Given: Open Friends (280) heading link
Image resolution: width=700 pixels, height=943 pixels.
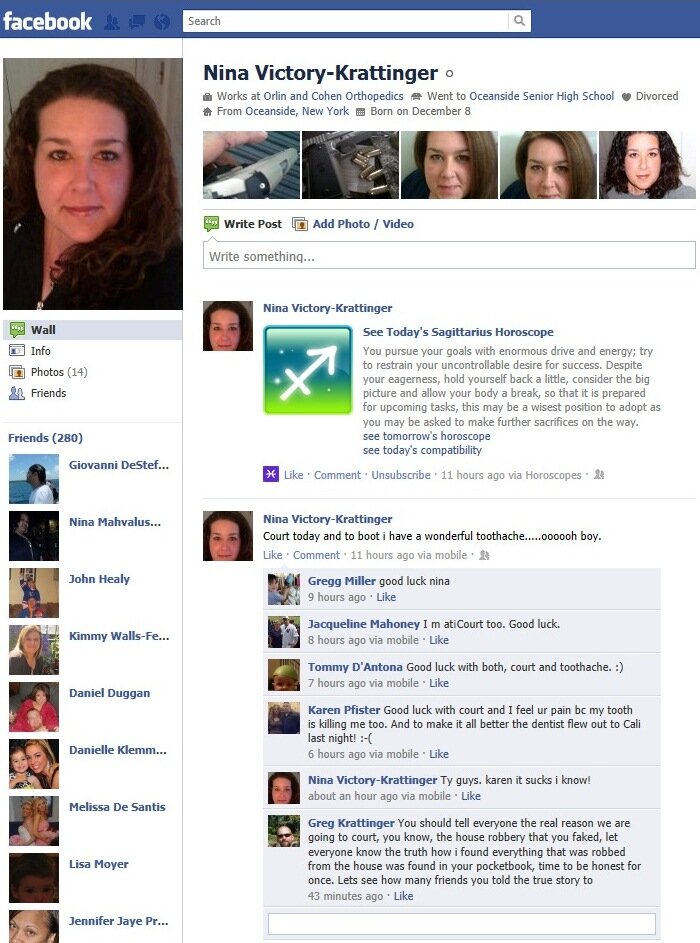Looking at the screenshot, I should 45,438.
